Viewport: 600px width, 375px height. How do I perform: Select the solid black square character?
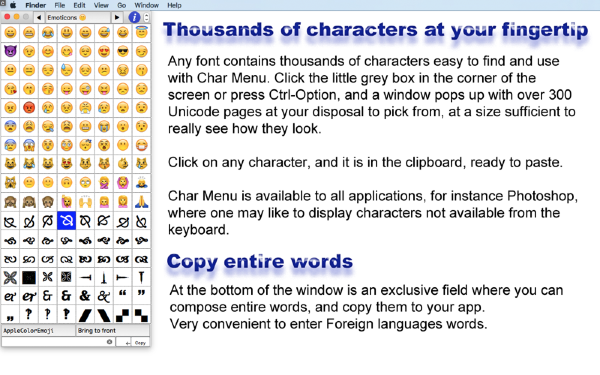(29, 277)
